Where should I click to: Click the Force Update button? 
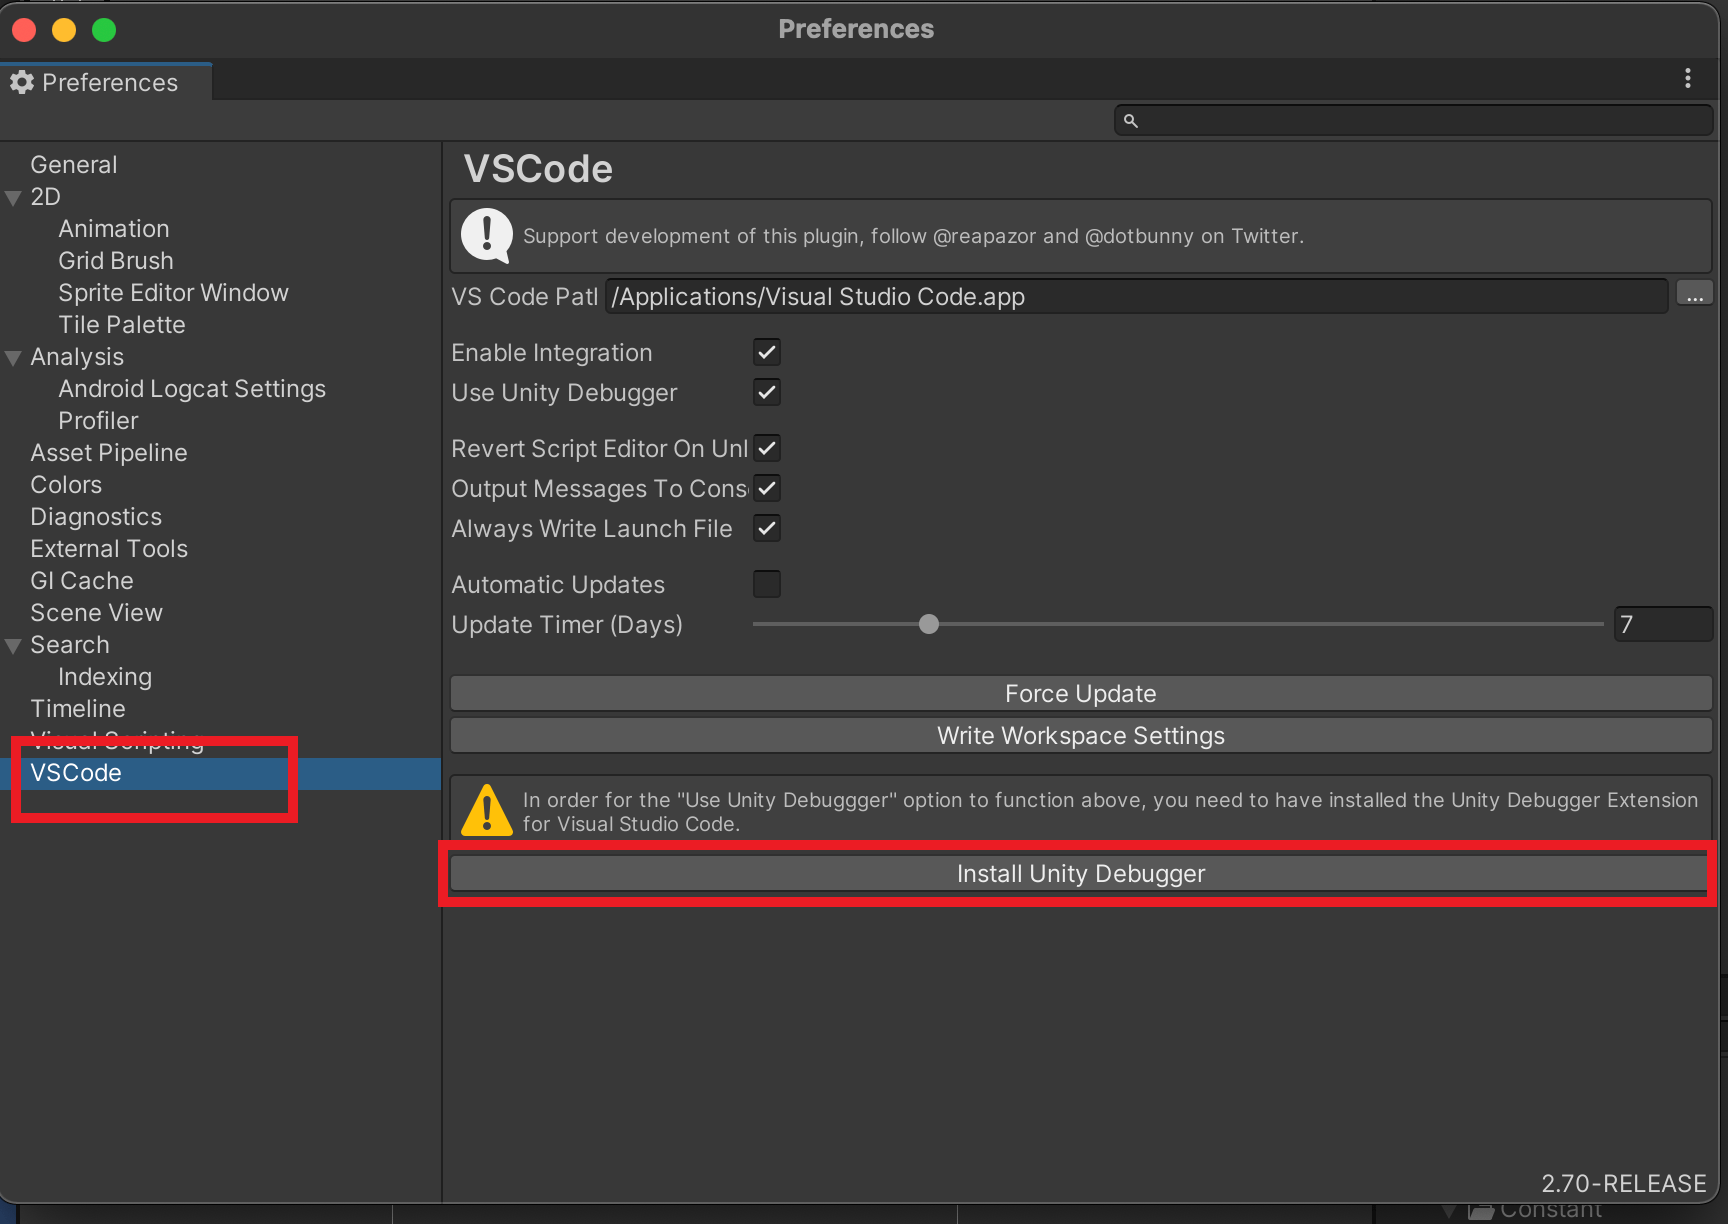1081,693
